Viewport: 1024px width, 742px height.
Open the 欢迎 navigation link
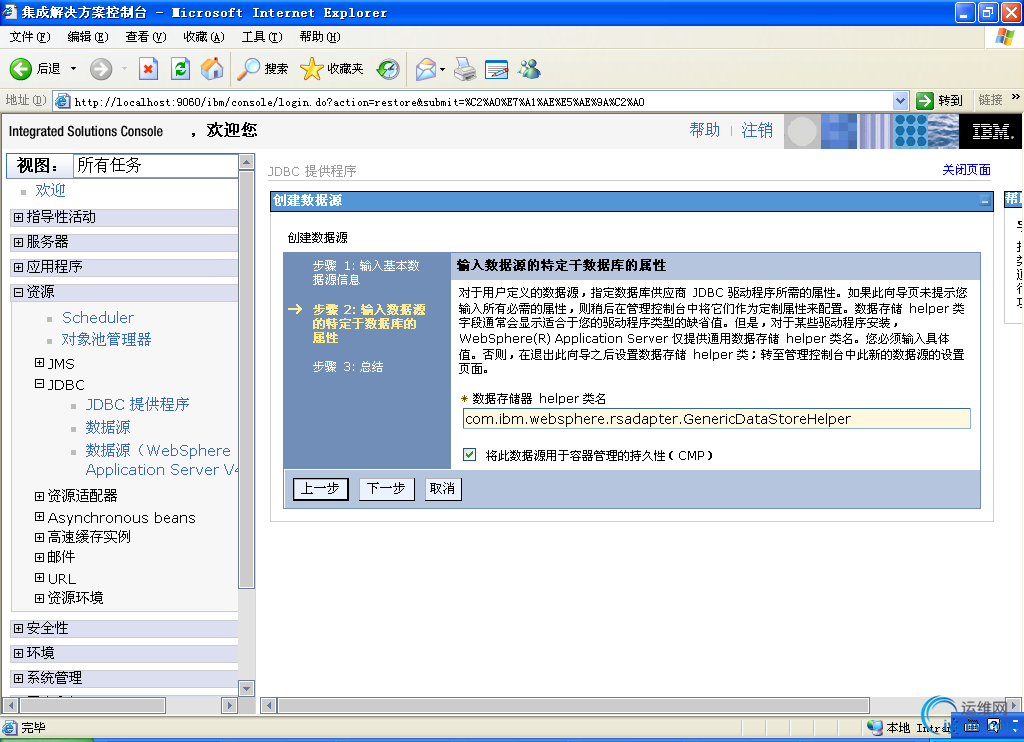click(x=50, y=190)
